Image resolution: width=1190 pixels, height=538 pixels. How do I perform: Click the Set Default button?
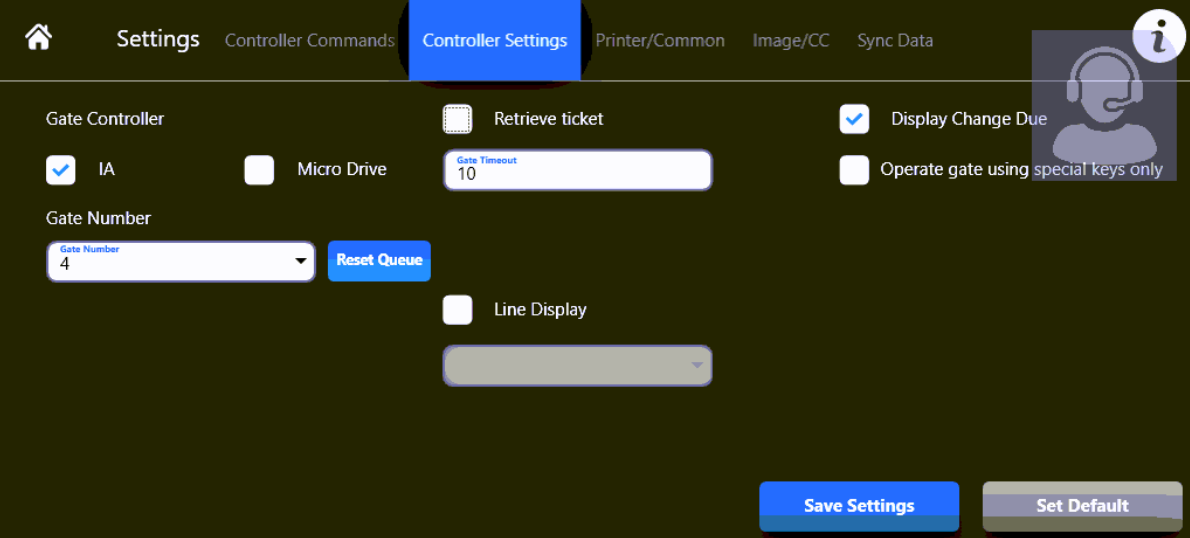(x=1082, y=506)
